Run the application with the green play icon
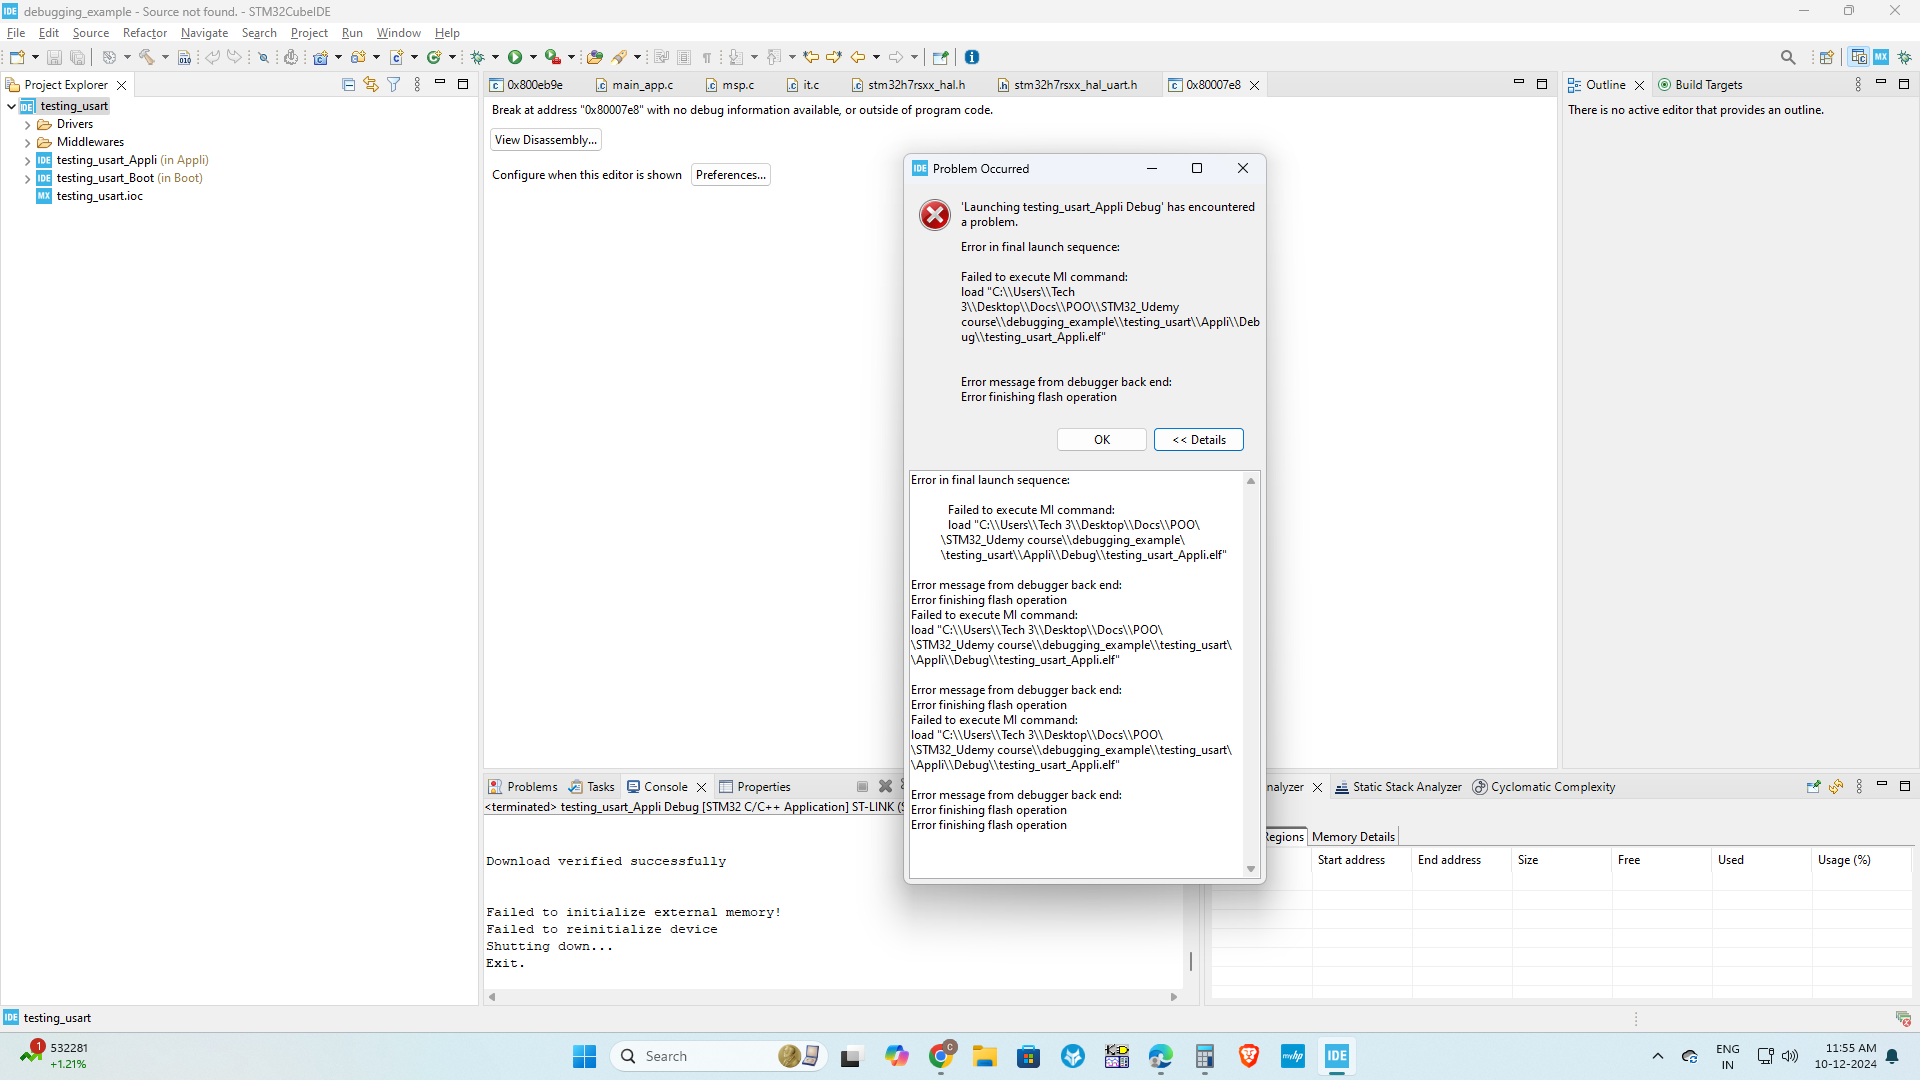Viewport: 1920px width, 1080px height. click(515, 57)
